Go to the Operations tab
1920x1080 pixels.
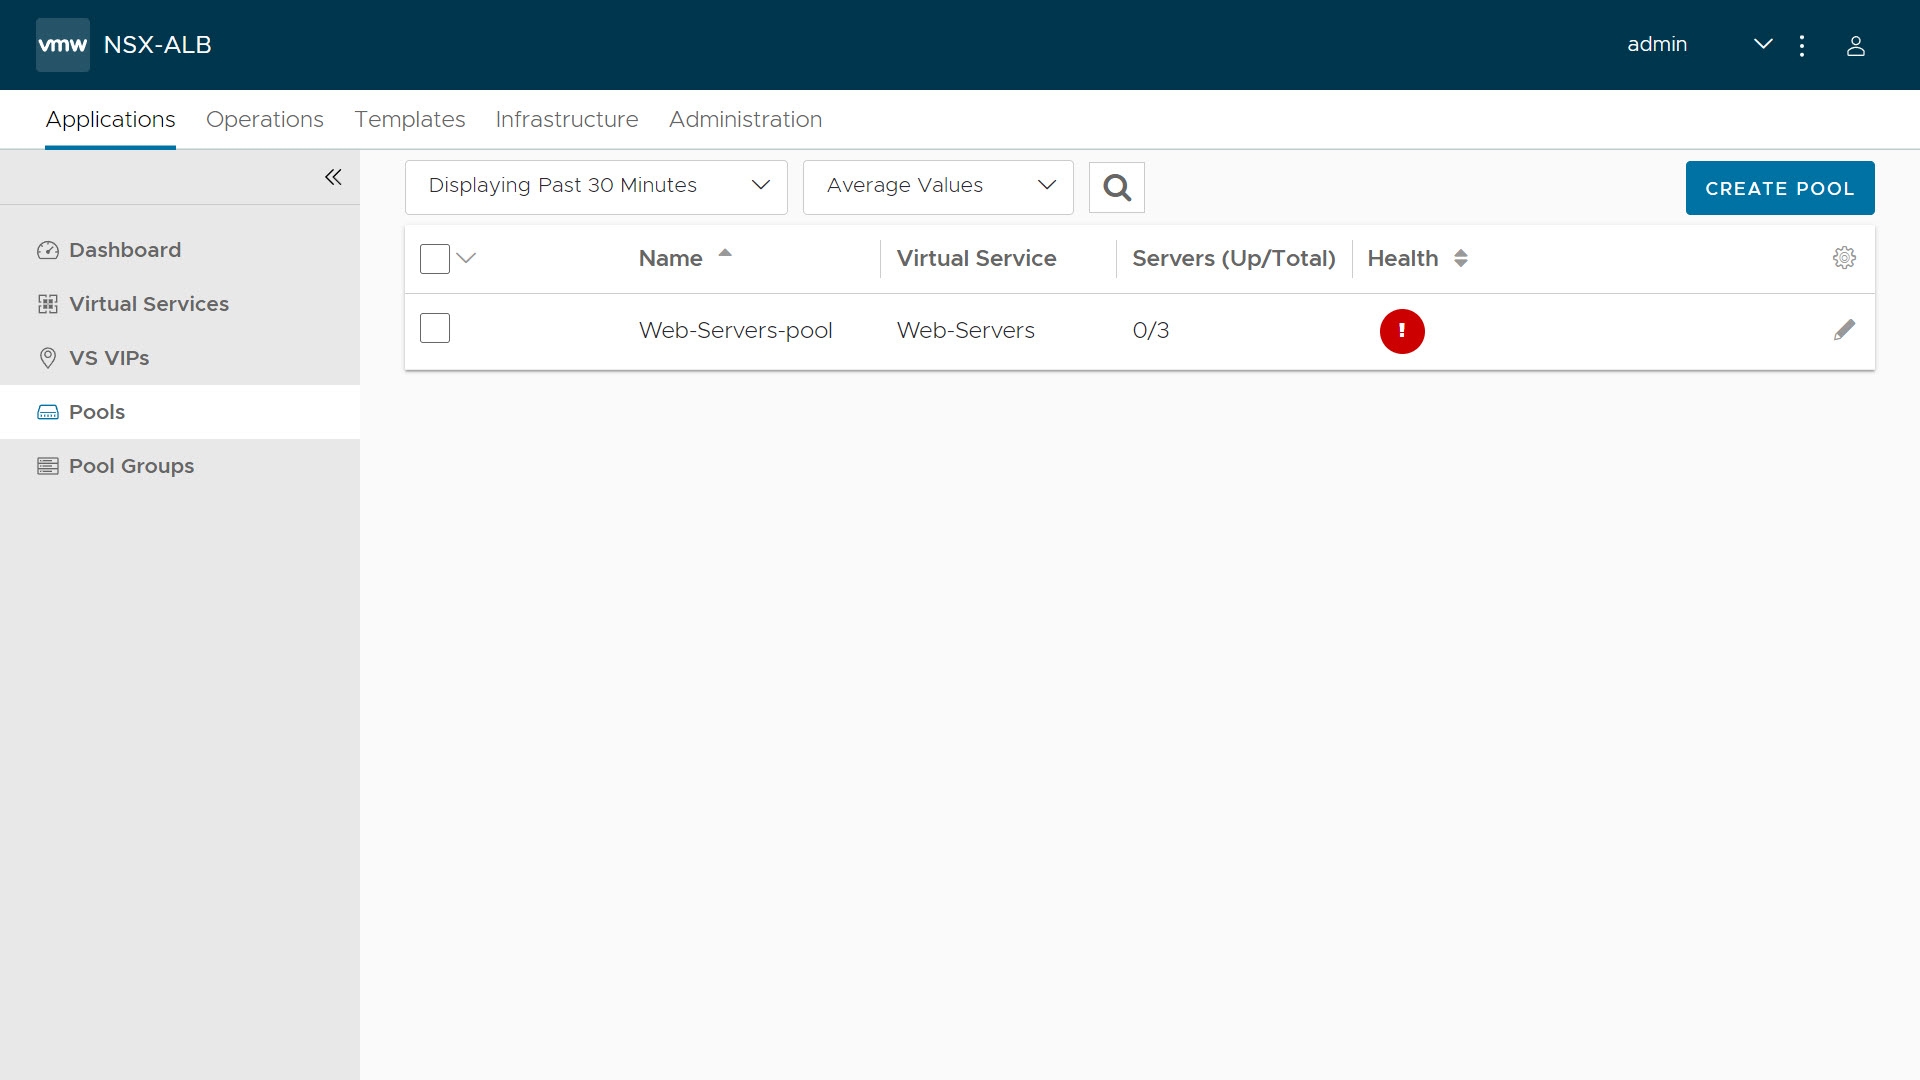tap(264, 119)
